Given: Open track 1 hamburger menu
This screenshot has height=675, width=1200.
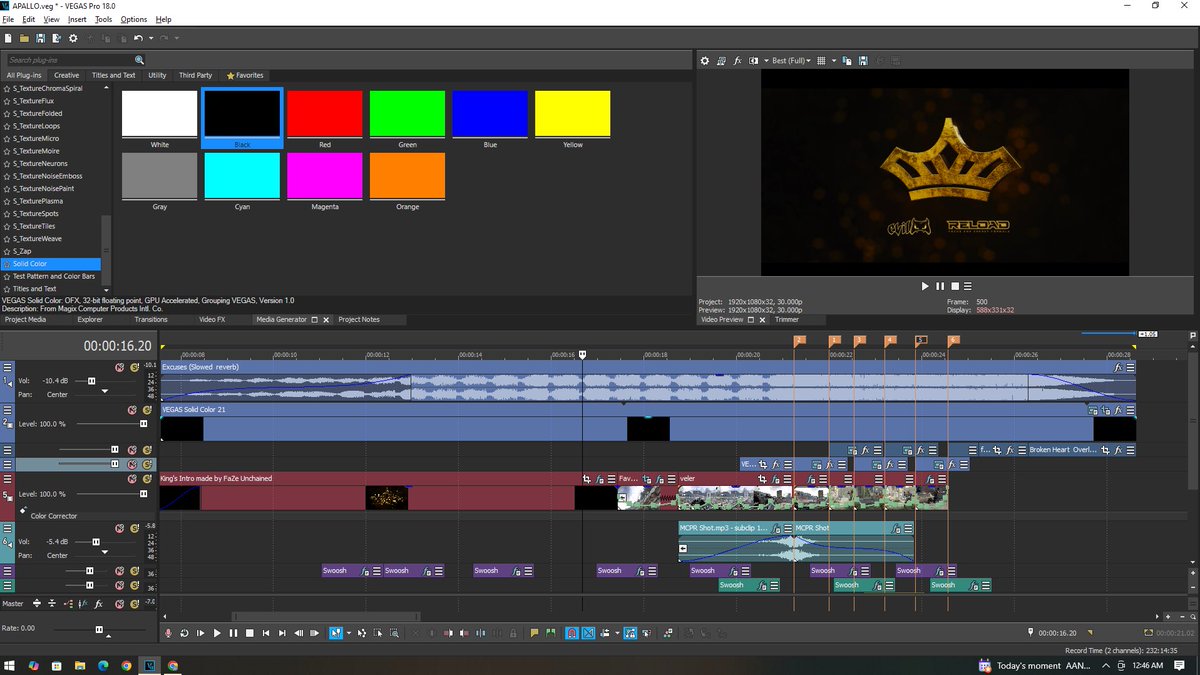Looking at the screenshot, I should (8, 368).
